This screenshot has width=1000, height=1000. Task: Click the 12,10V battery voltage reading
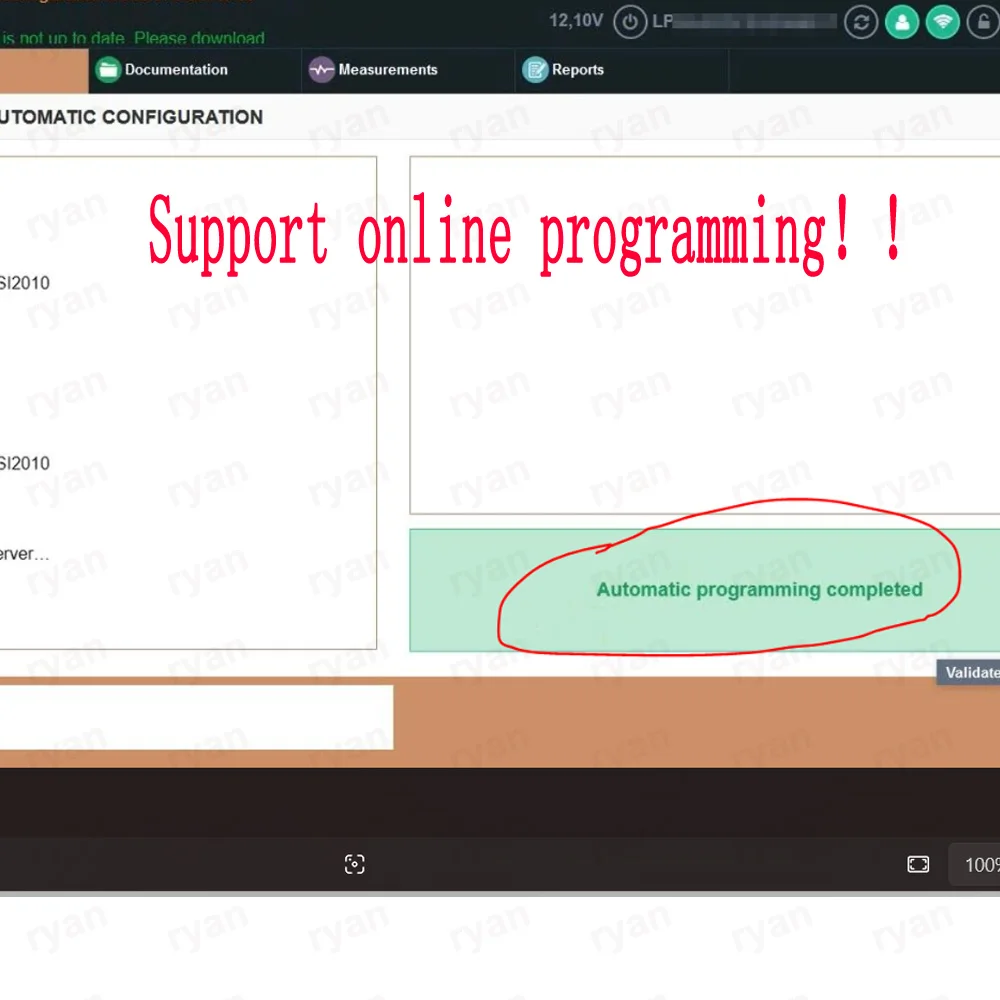(x=576, y=21)
